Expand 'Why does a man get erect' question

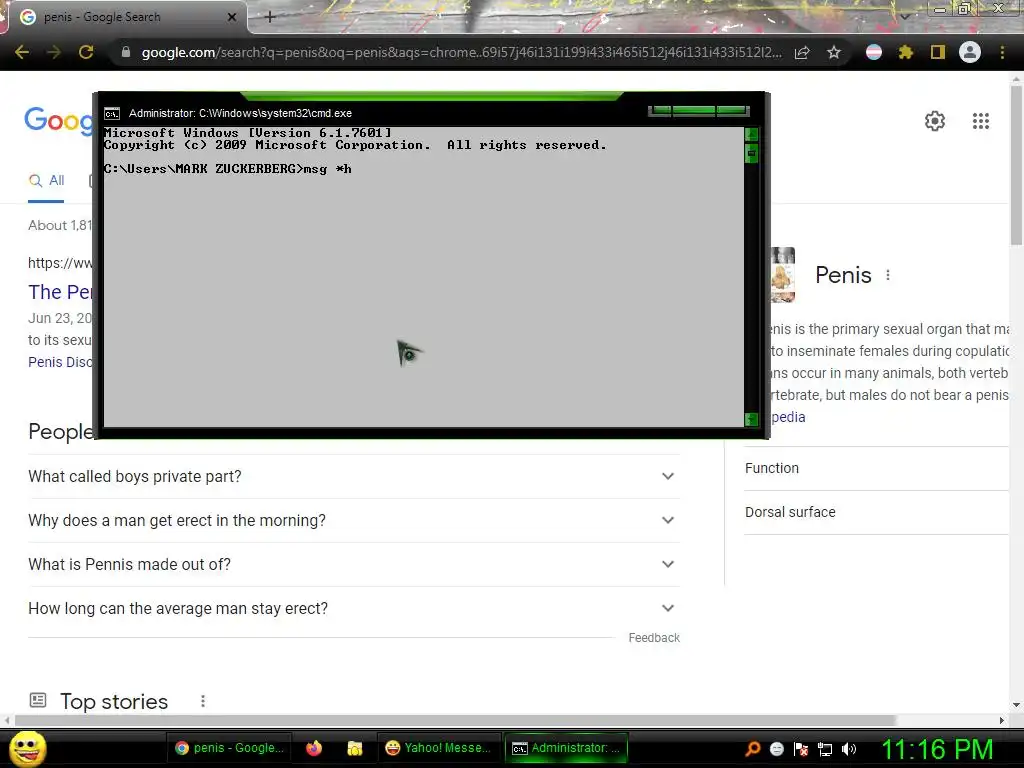click(x=354, y=520)
